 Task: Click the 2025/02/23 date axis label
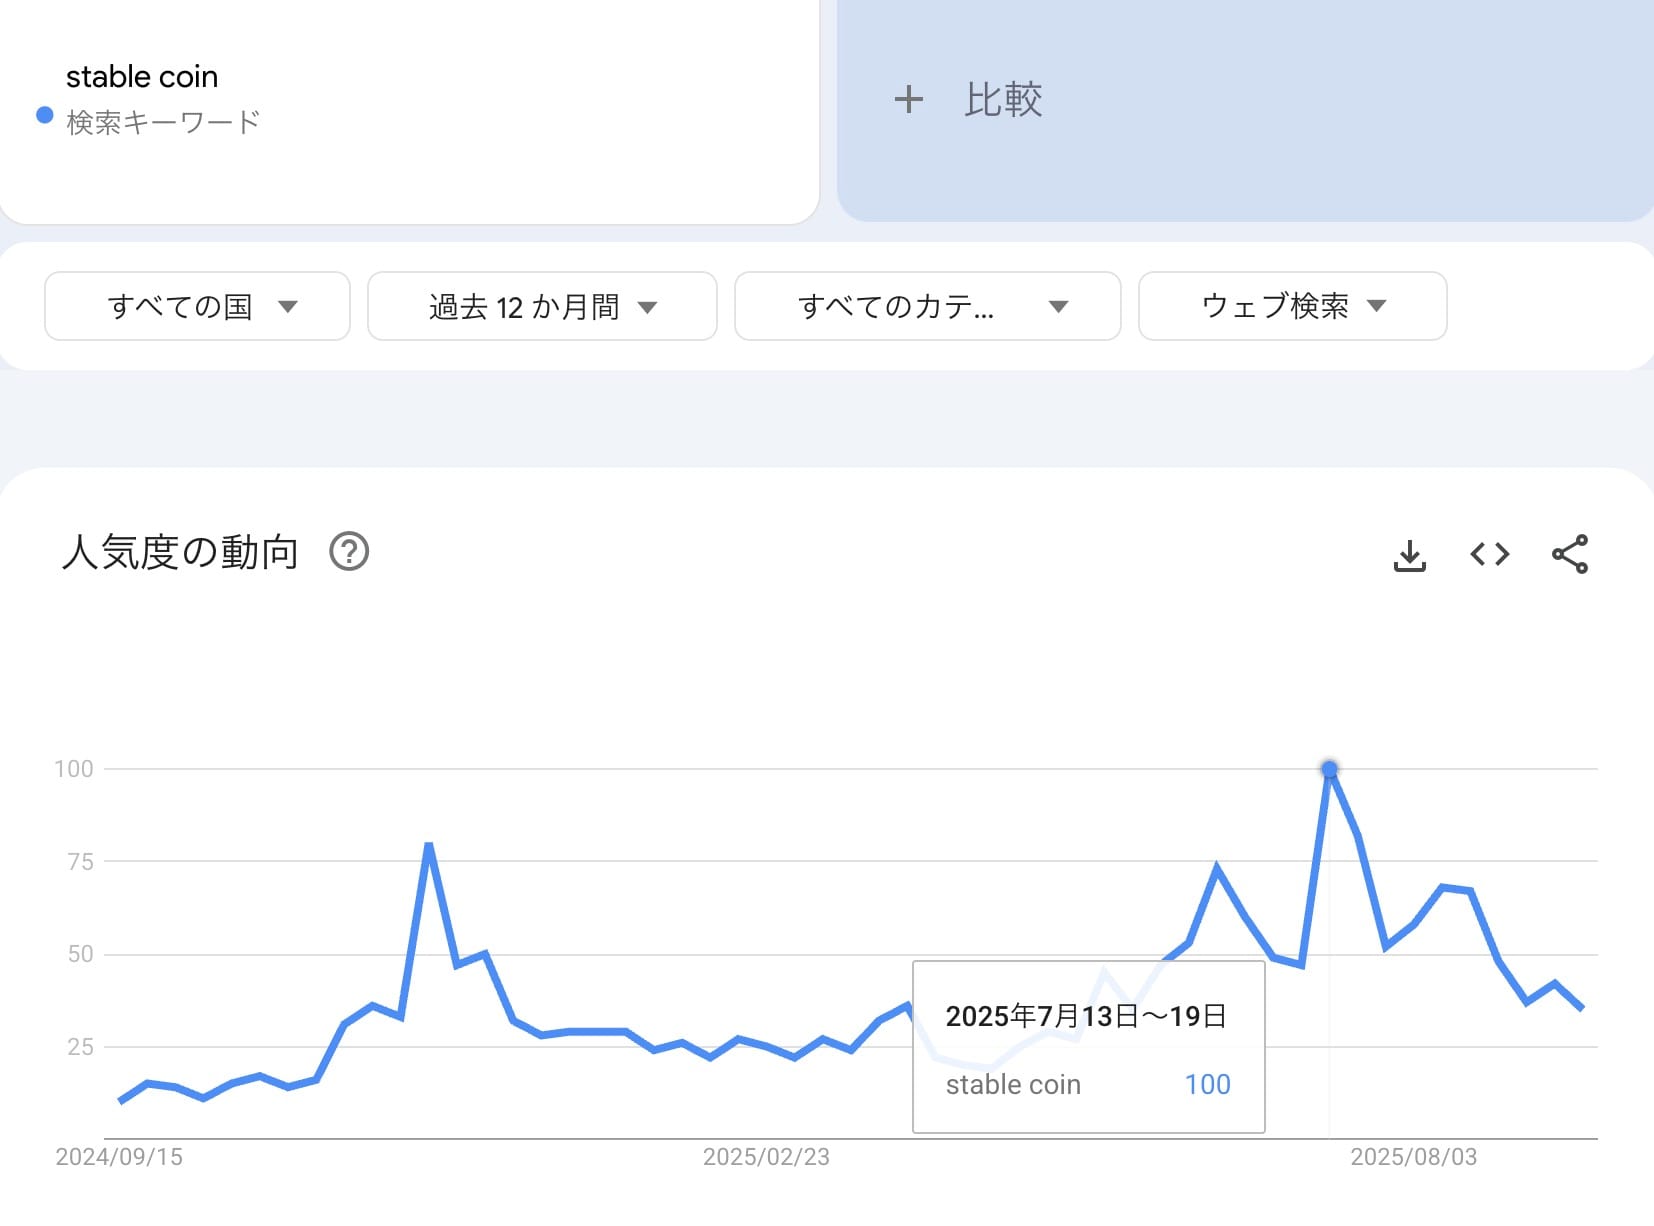[x=766, y=1157]
